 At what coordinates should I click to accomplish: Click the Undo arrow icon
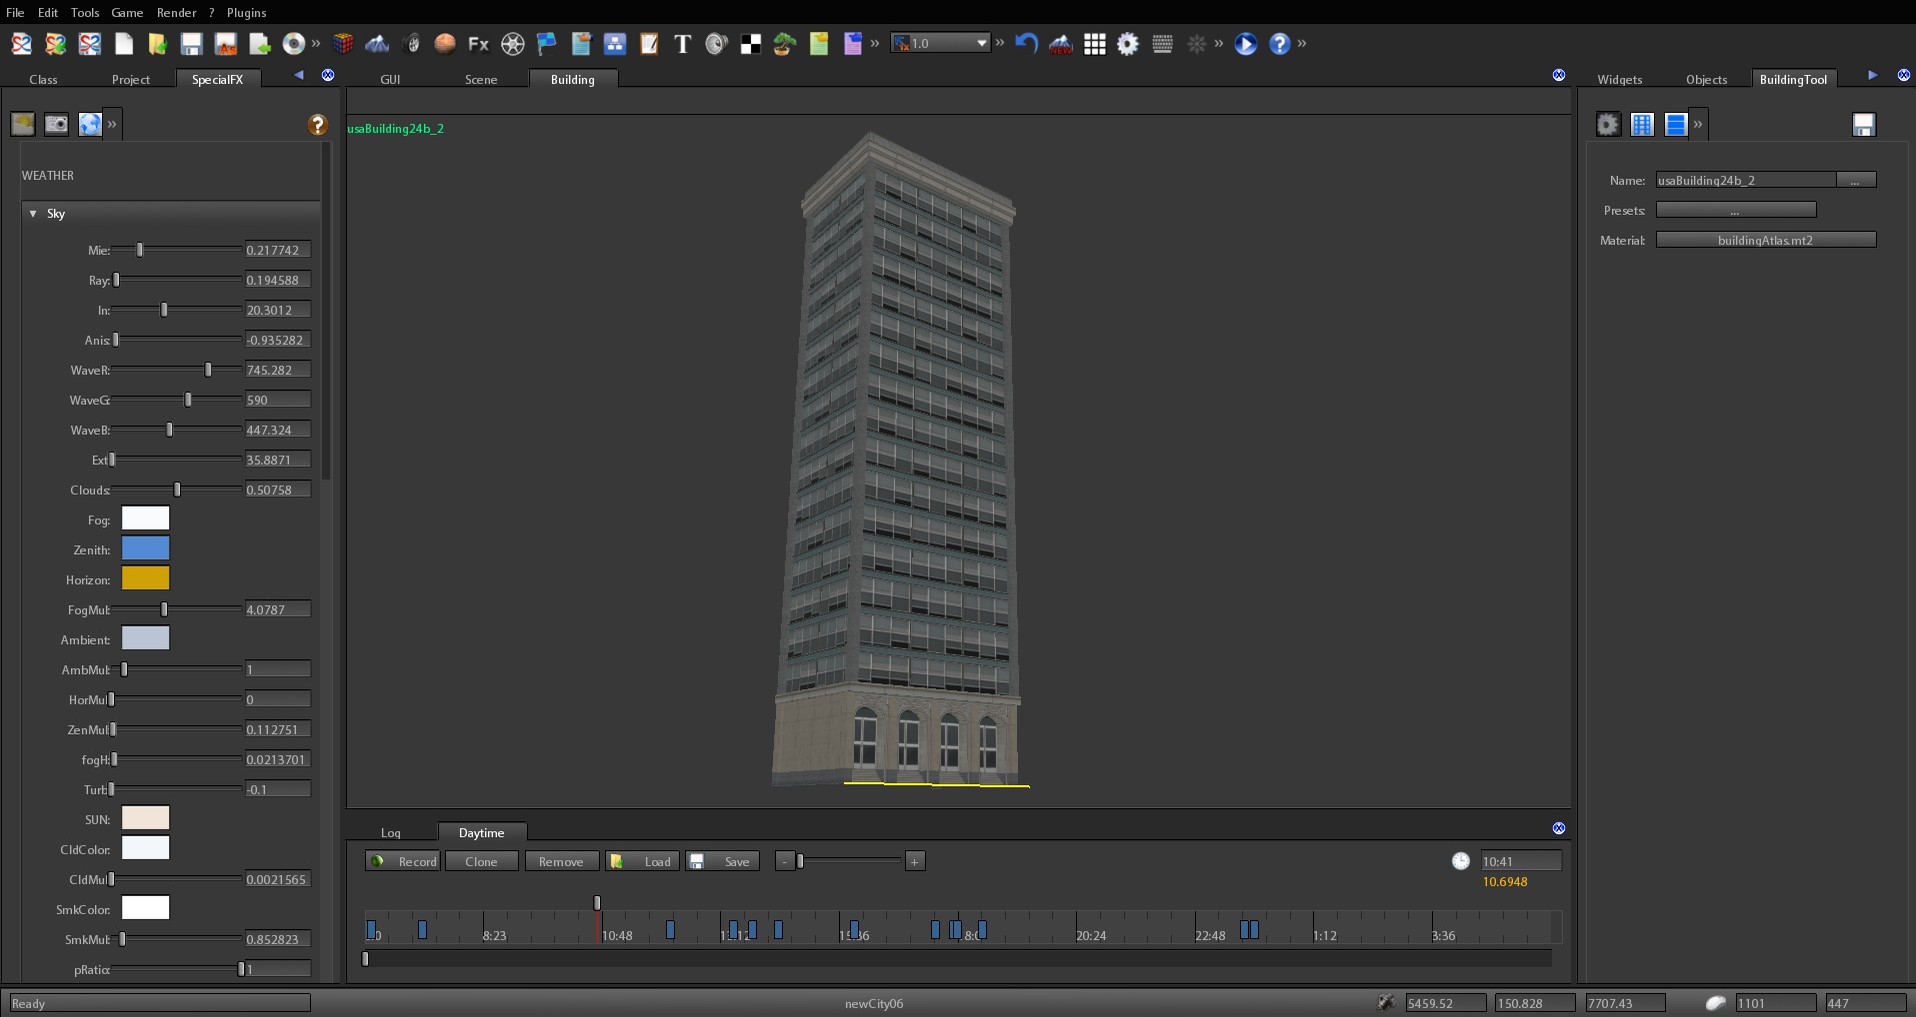pyautogui.click(x=1026, y=43)
